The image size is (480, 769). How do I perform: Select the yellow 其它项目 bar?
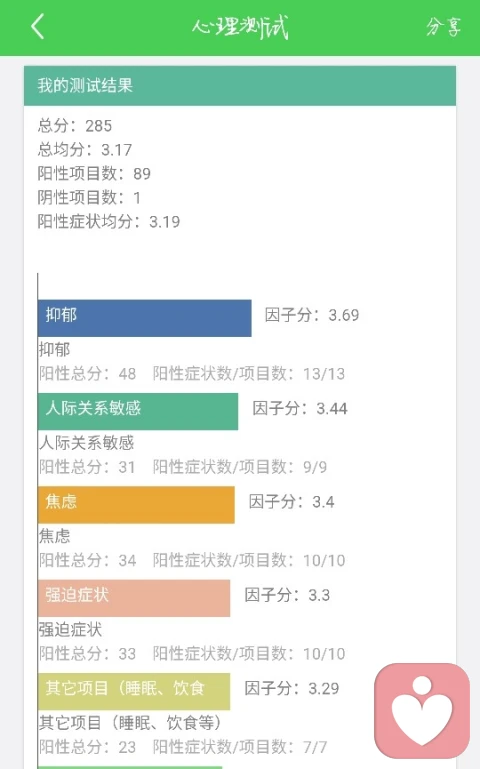[x=134, y=691]
